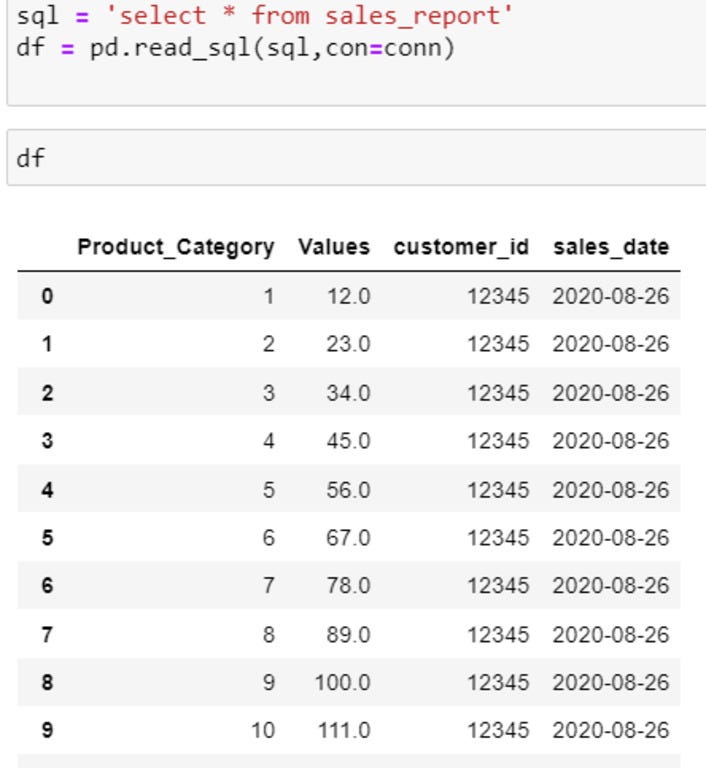
Task: Select the customer_id column header
Action: [x=461, y=247]
